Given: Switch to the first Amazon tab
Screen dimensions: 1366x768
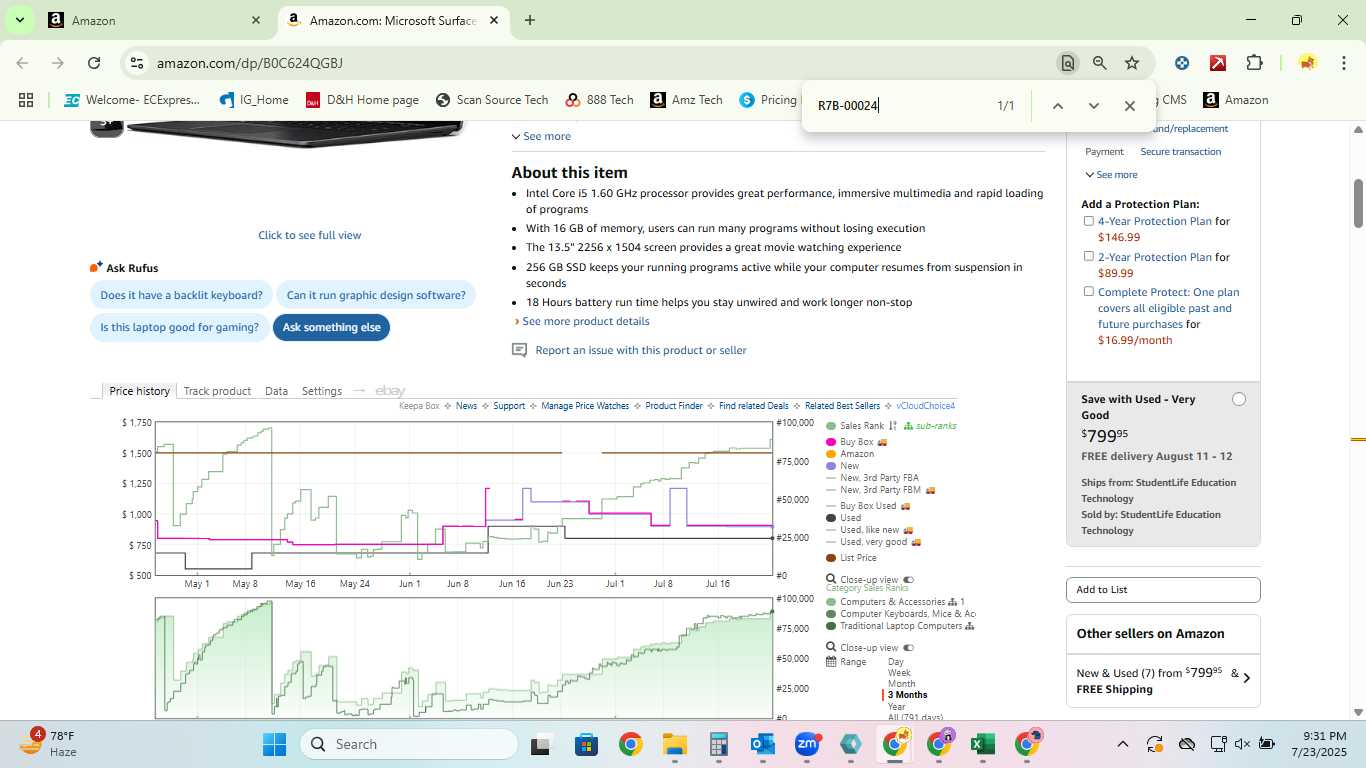Looking at the screenshot, I should [155, 20].
